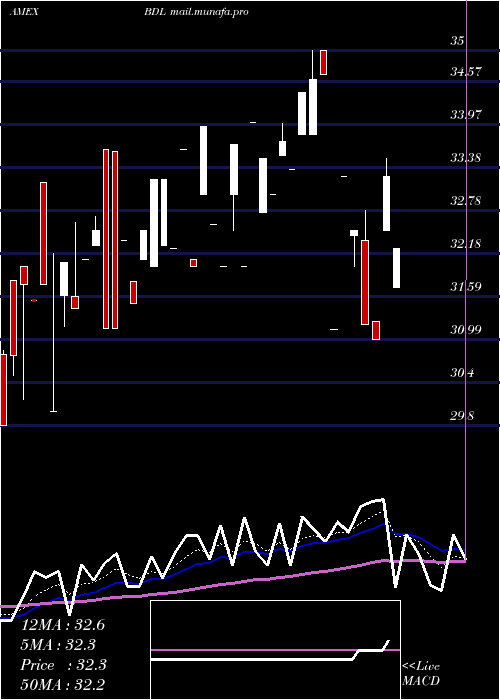Click the 50MA : 32.2 reading
Viewport: 500px width, 700px height.
(x=63, y=685)
